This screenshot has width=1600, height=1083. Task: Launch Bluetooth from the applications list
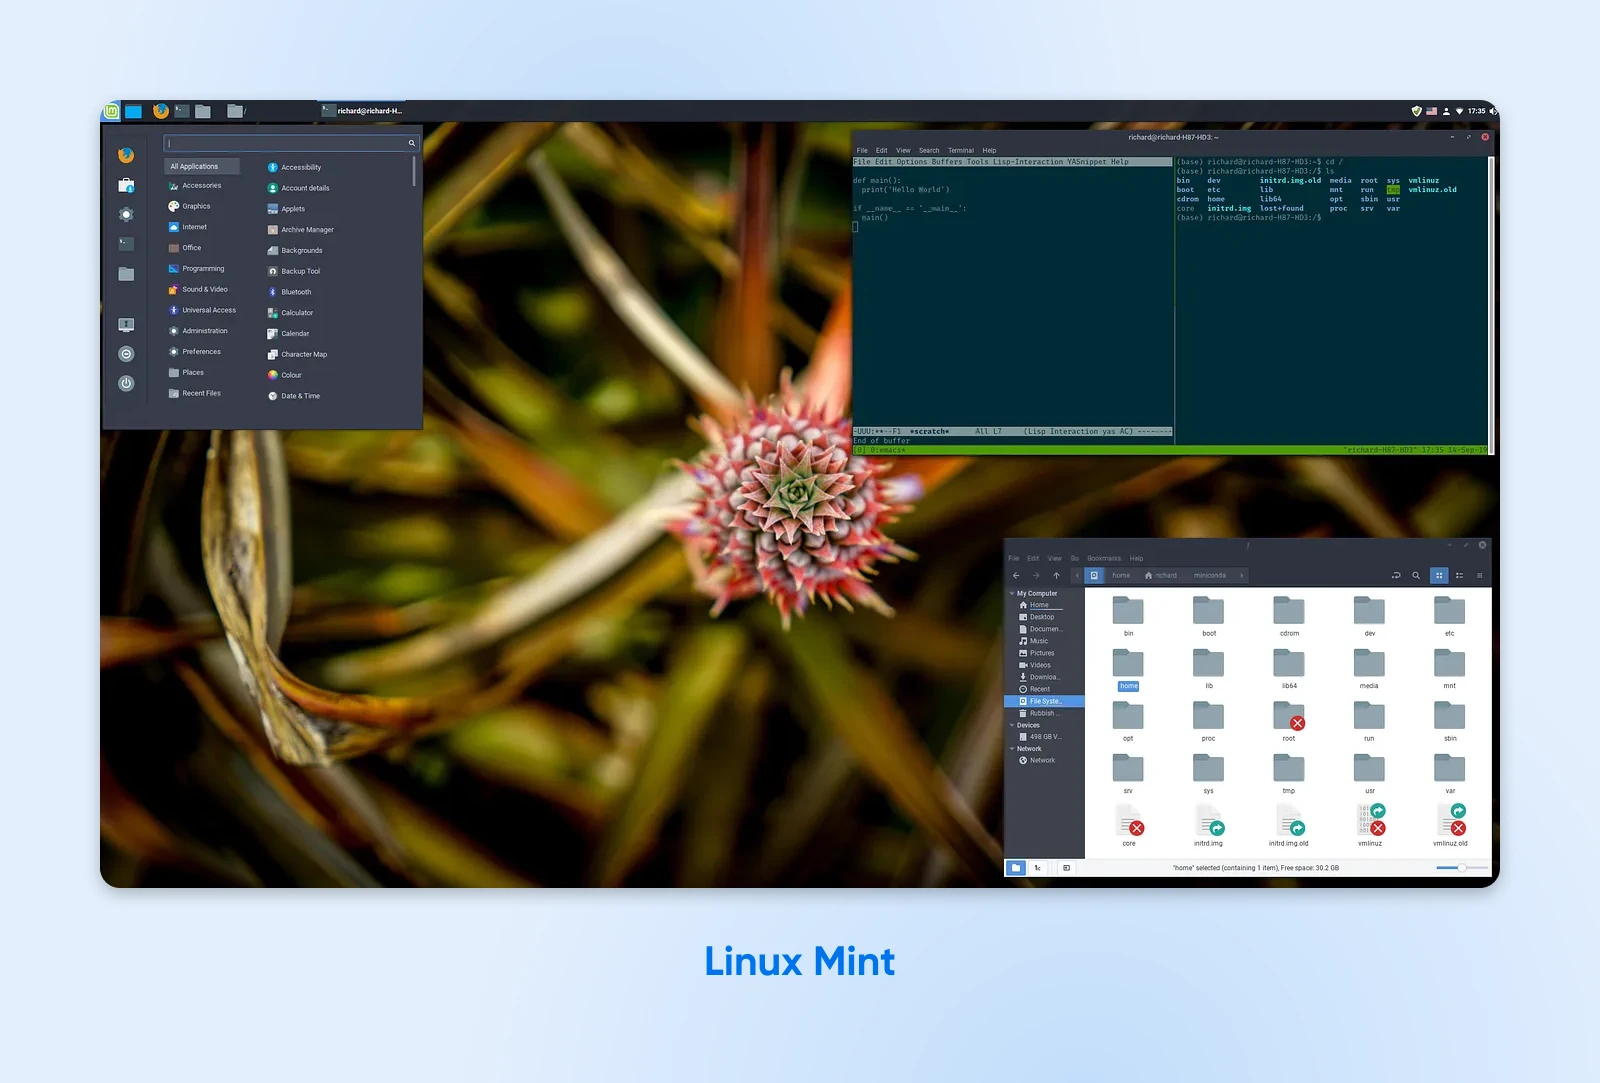coord(289,292)
